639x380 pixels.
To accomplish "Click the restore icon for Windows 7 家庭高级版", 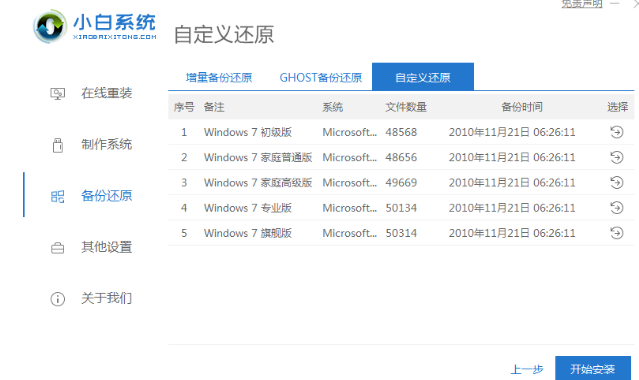I will tap(617, 183).
